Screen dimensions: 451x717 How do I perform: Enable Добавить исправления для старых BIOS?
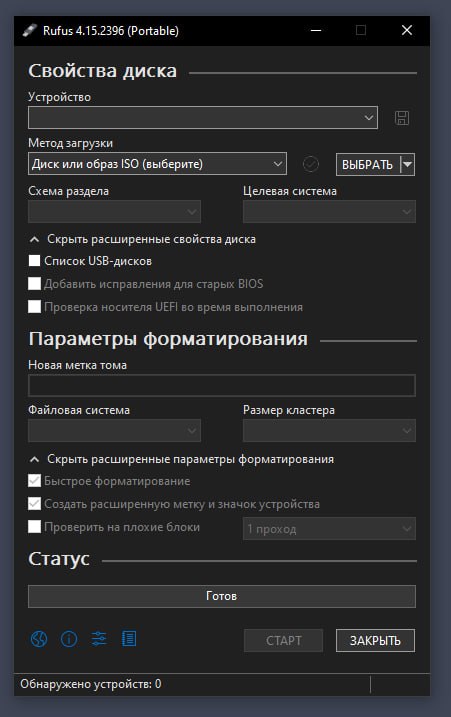click(x=34, y=284)
